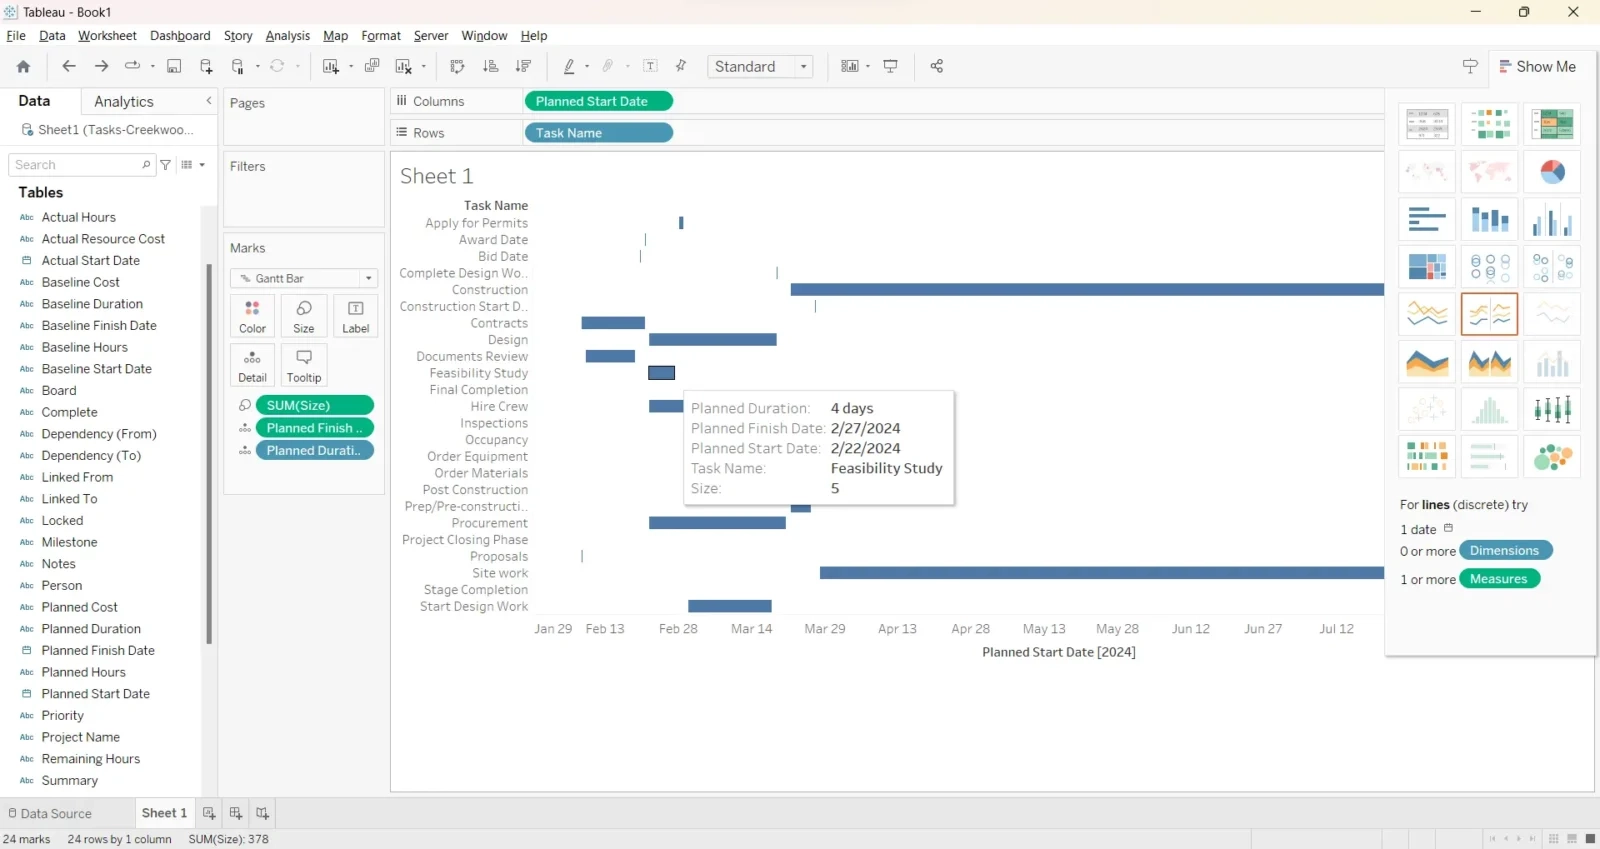The height and width of the screenshot is (849, 1600).
Task: Click the Label button on Marks card
Action: point(355,316)
